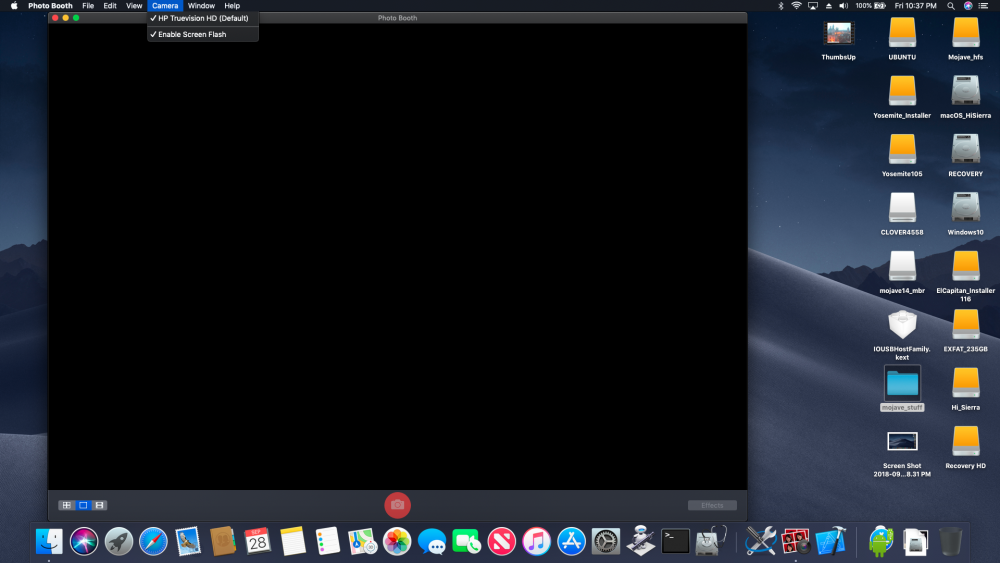Select the movie clip recording mode

[99, 505]
